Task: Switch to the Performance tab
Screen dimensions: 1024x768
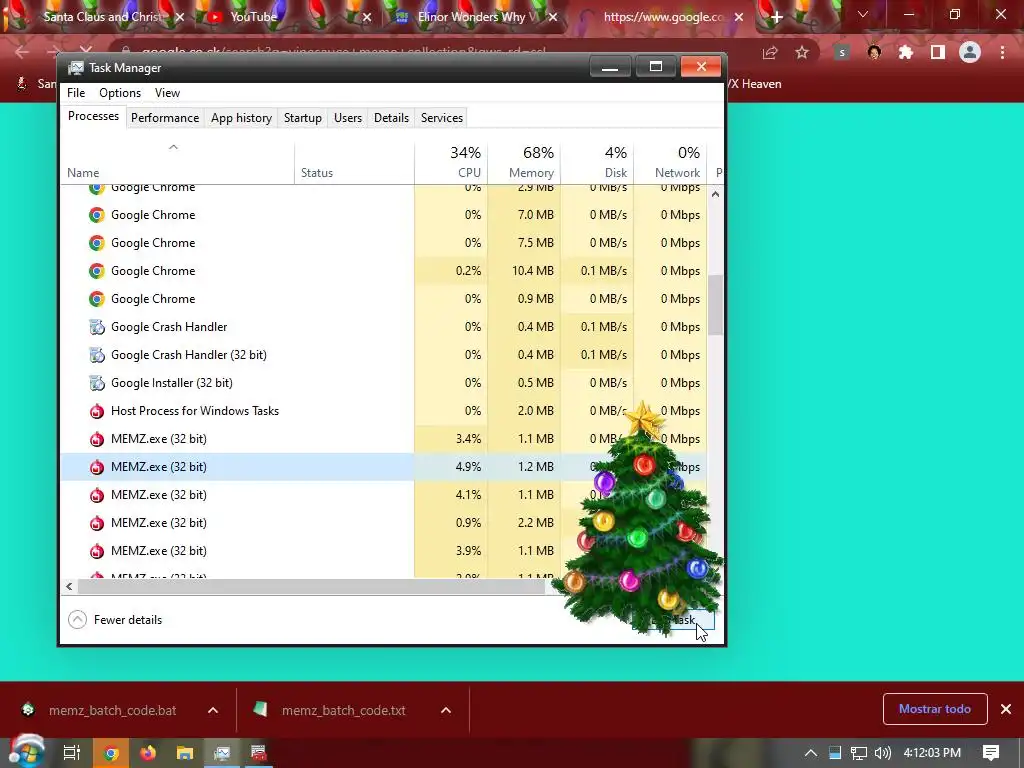Action: (x=165, y=118)
